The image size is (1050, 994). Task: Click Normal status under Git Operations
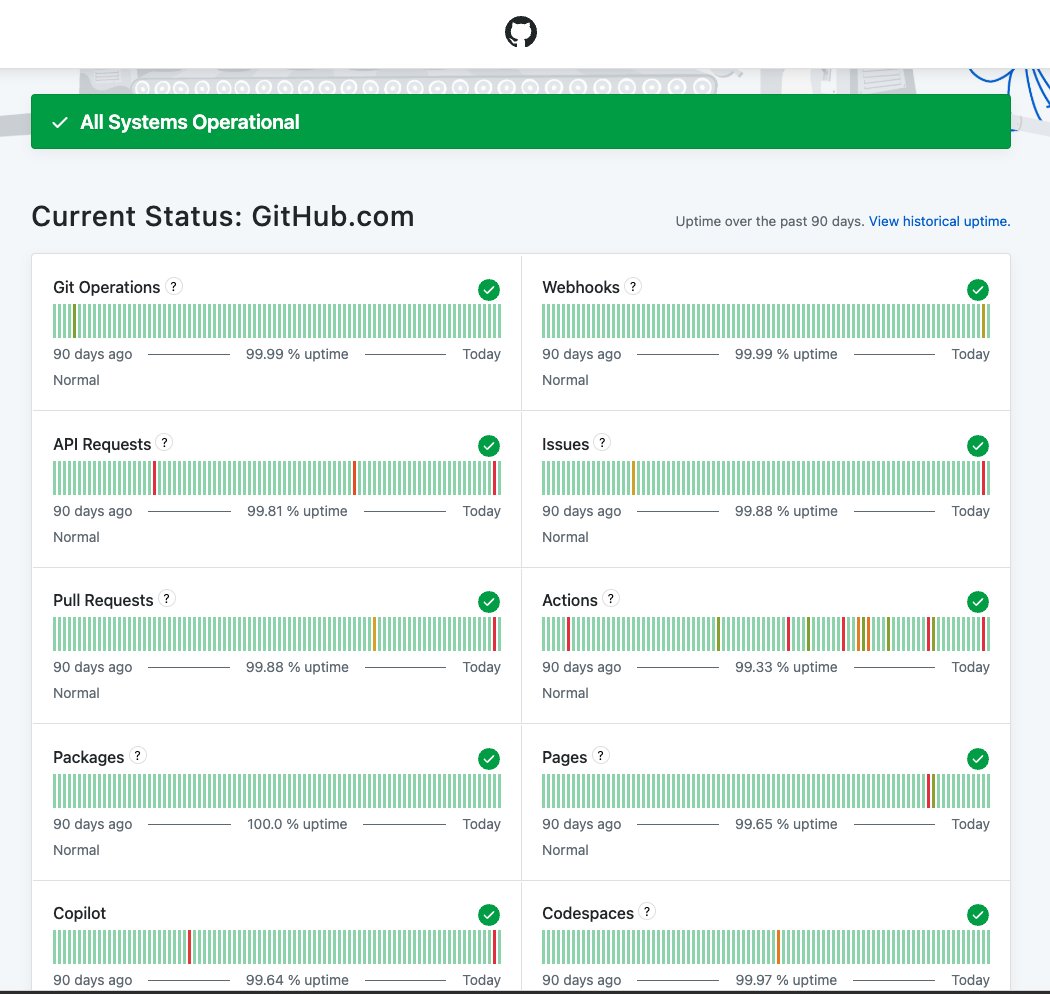pos(76,380)
